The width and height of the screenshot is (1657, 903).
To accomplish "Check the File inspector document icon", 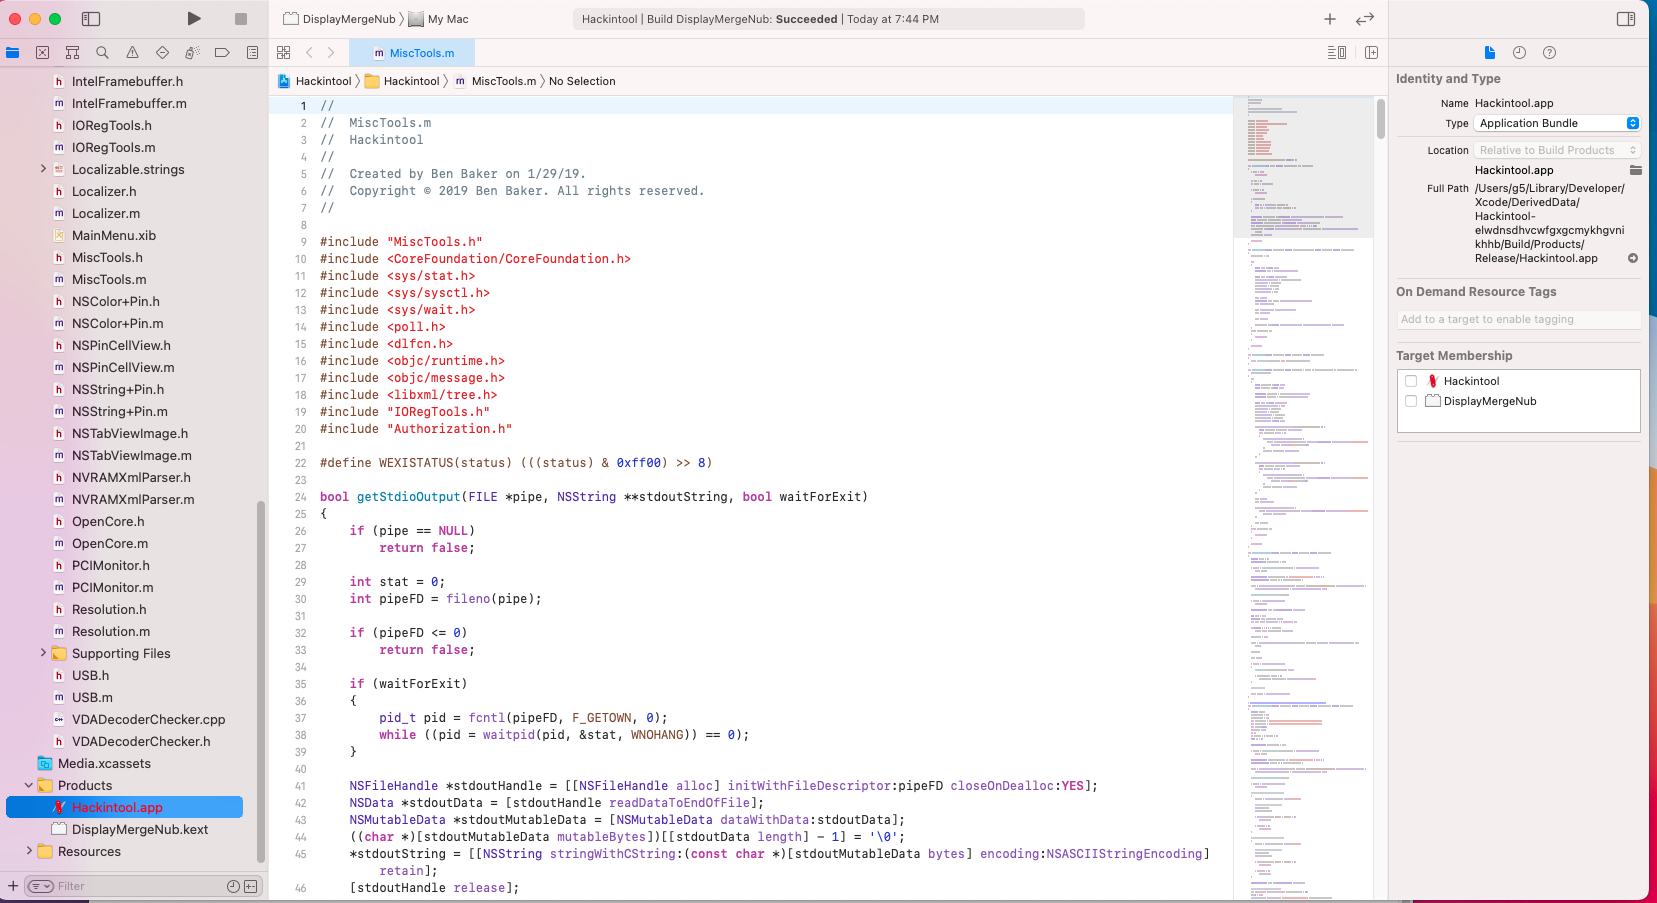I will point(1489,52).
